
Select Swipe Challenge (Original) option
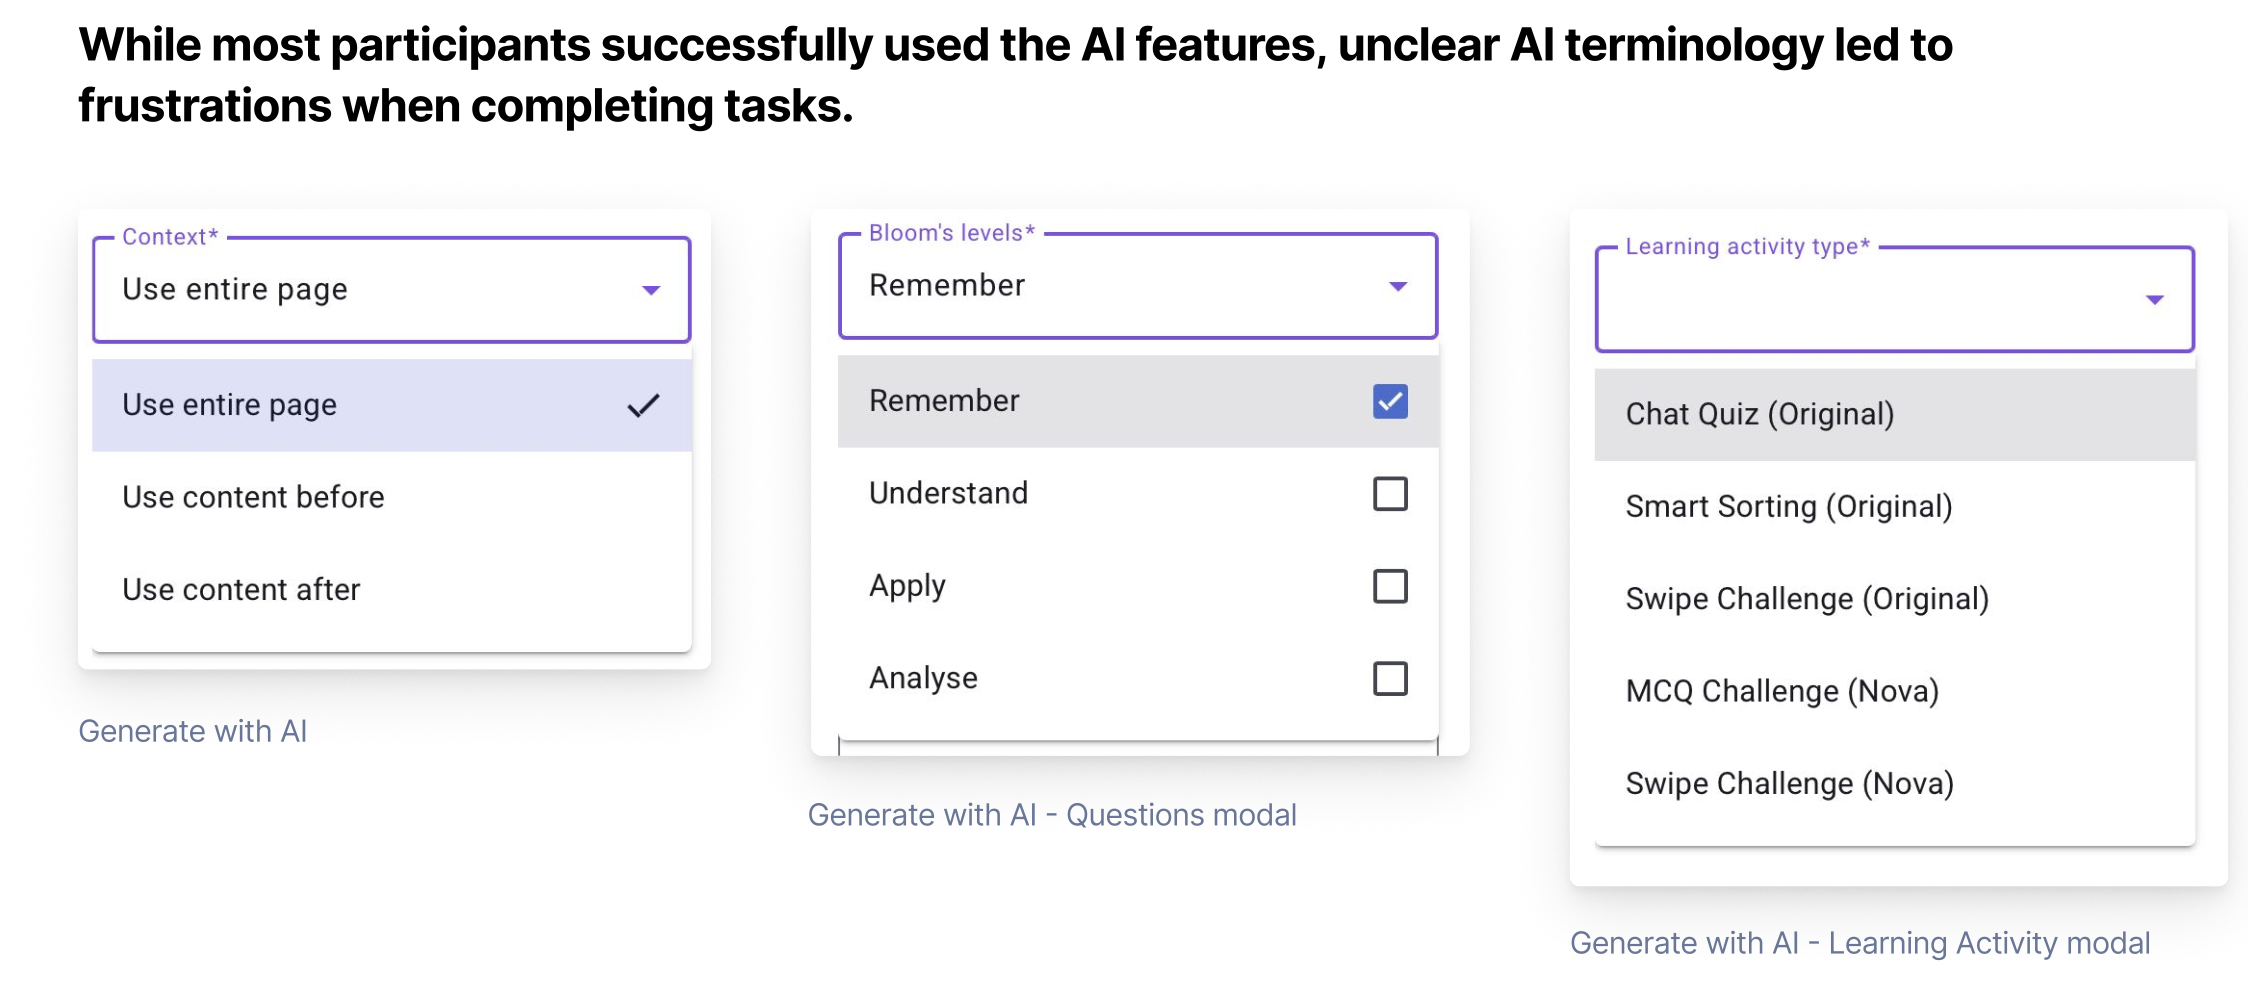(1806, 599)
